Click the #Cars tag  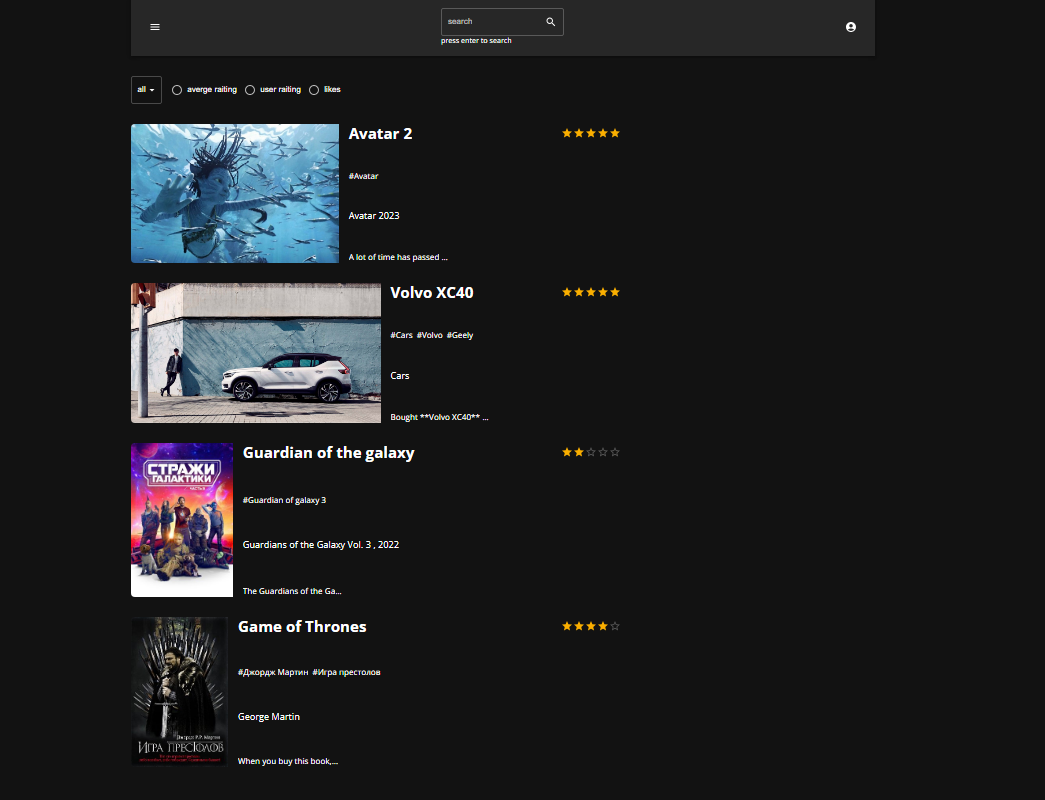(401, 335)
